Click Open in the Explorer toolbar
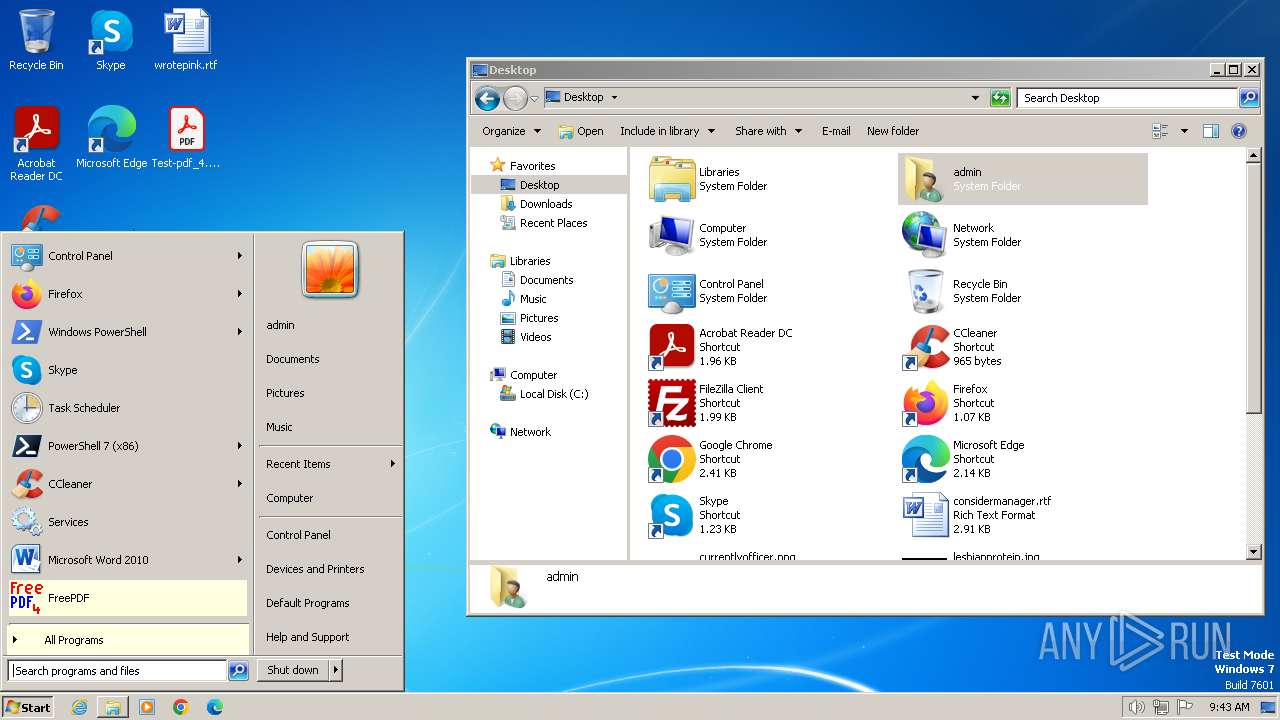Screen dimensions: 1280x720 point(581,131)
